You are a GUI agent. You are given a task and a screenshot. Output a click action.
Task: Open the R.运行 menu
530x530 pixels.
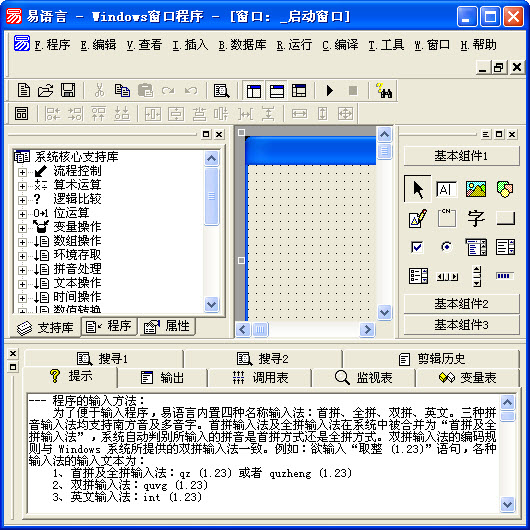pos(294,45)
